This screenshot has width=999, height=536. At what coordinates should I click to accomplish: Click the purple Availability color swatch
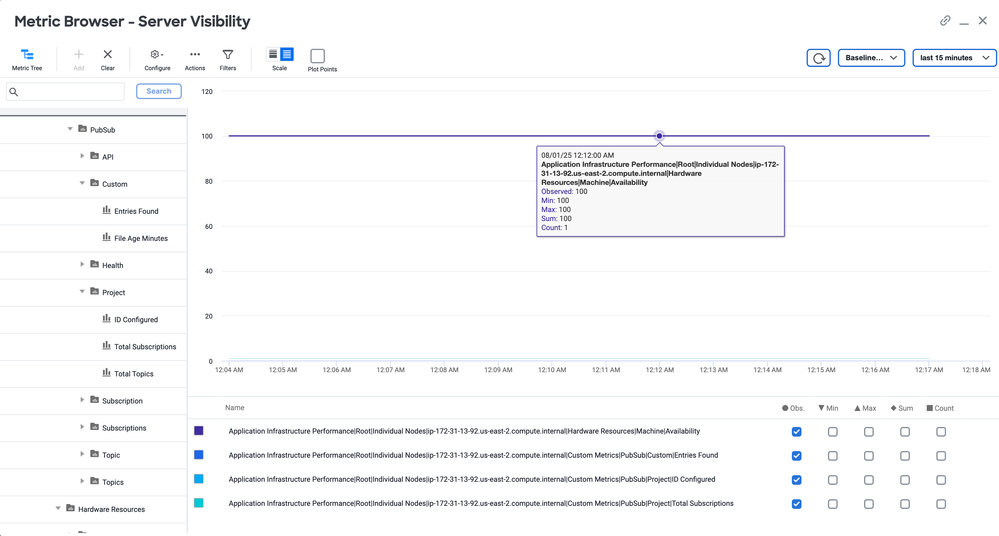click(199, 431)
